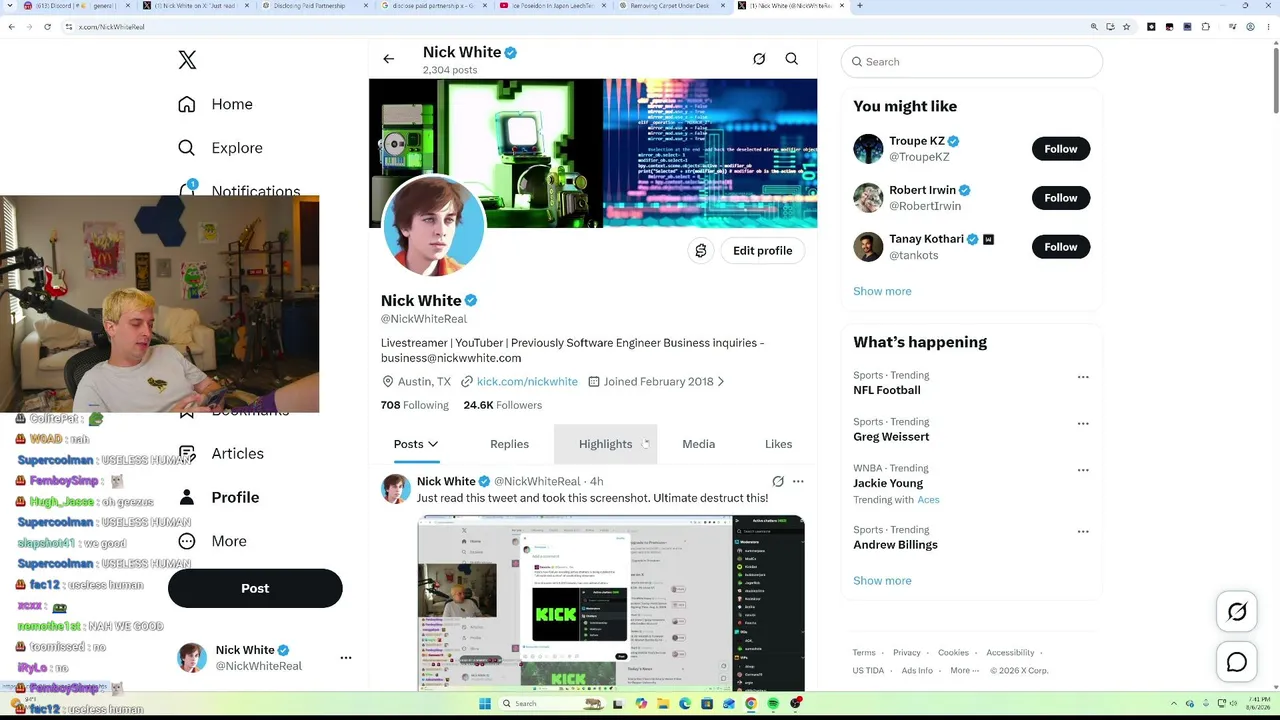This screenshot has width=1280, height=720.
Task: Follow Troupe KZ
Action: point(1061,149)
